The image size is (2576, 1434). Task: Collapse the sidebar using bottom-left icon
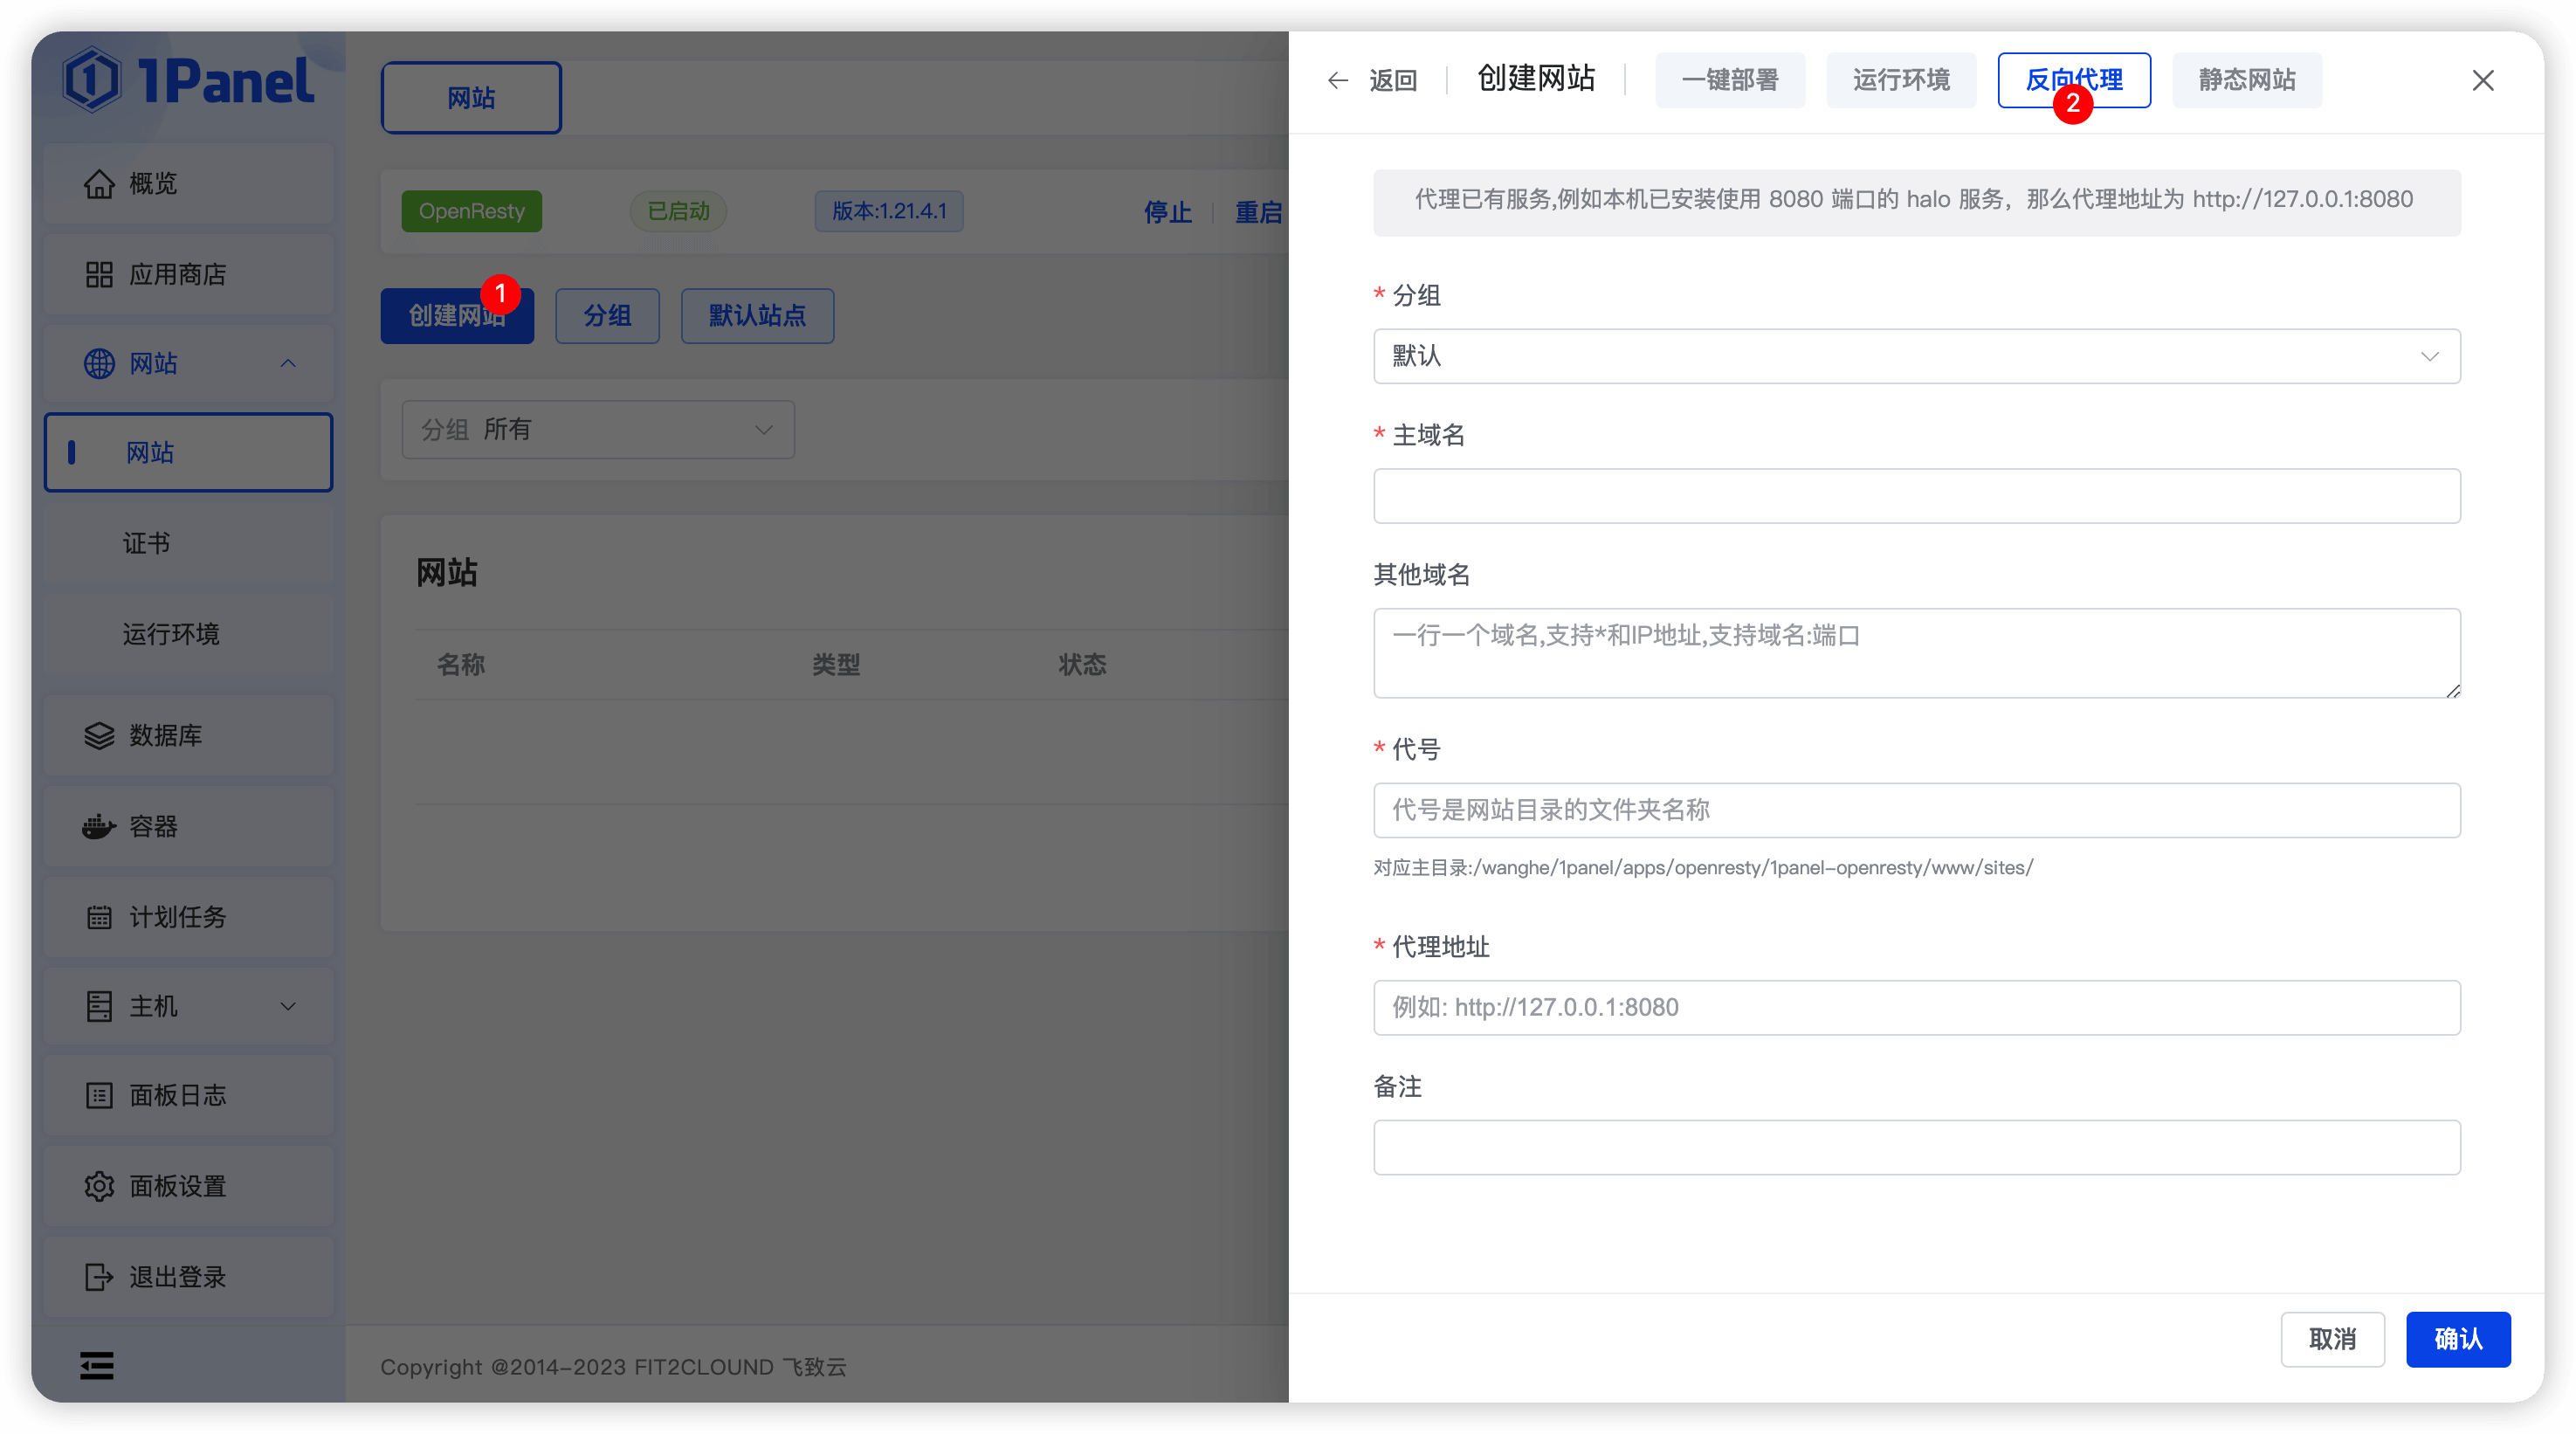click(96, 1365)
